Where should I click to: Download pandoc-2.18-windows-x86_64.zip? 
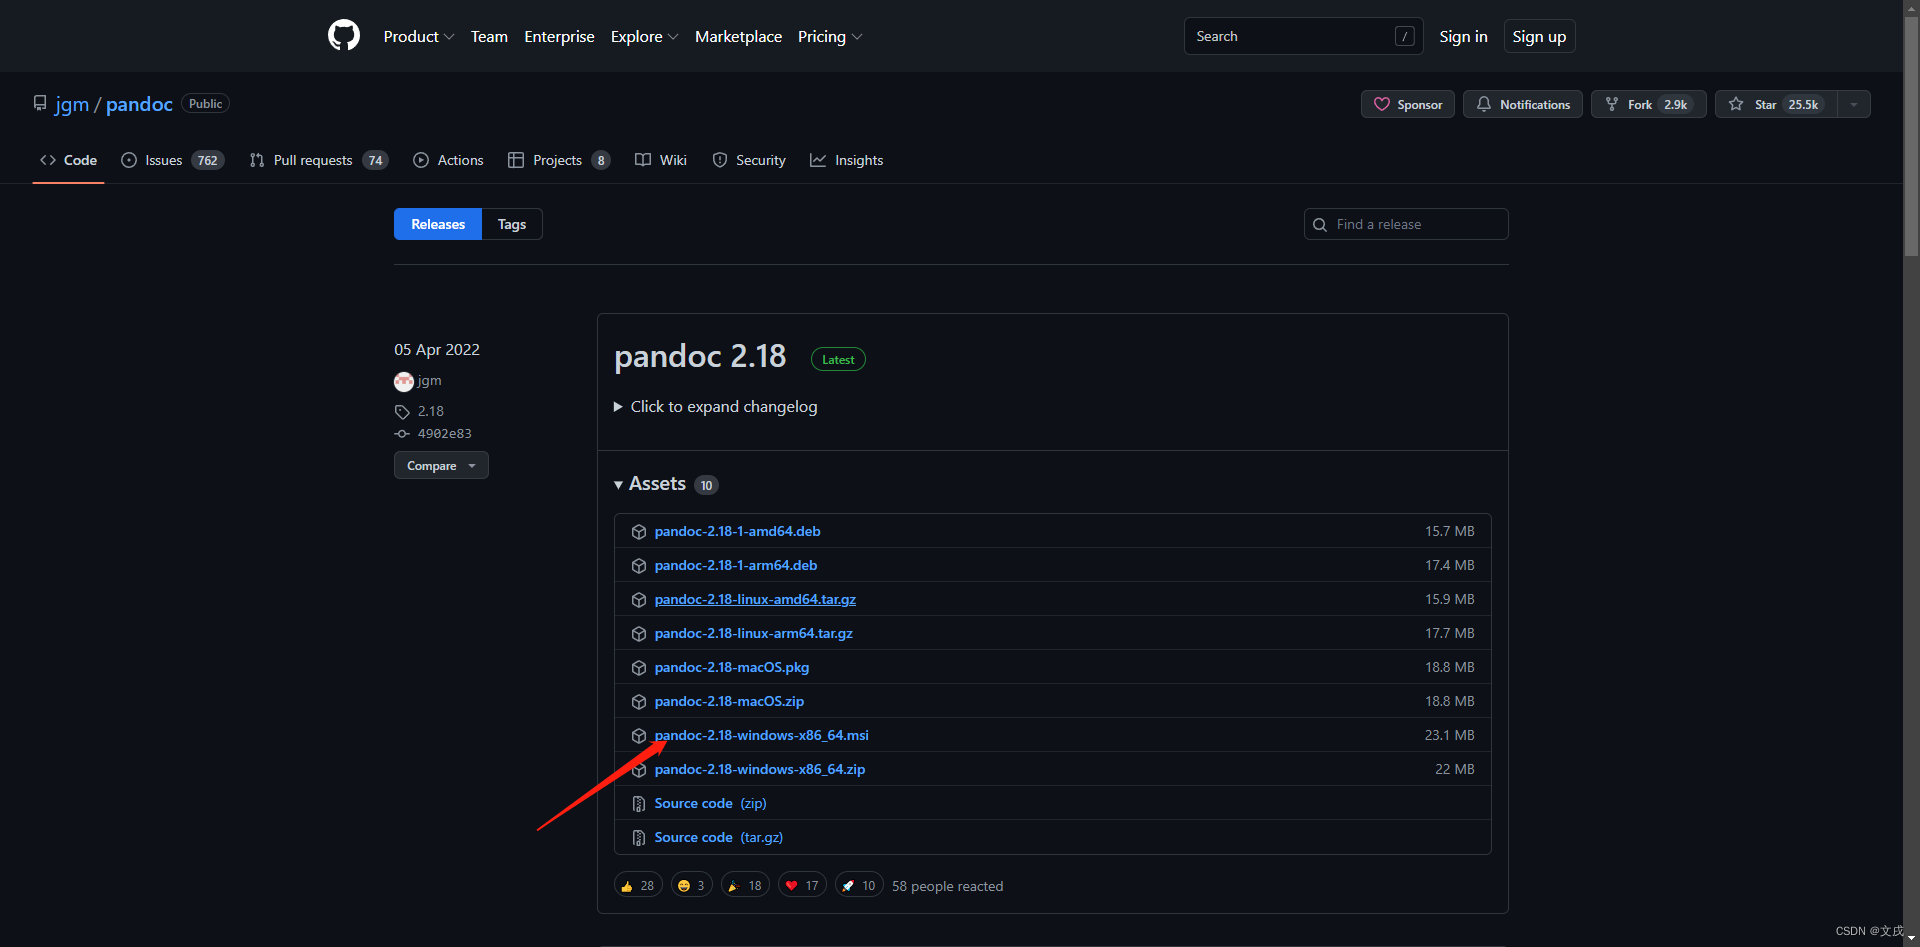(760, 769)
